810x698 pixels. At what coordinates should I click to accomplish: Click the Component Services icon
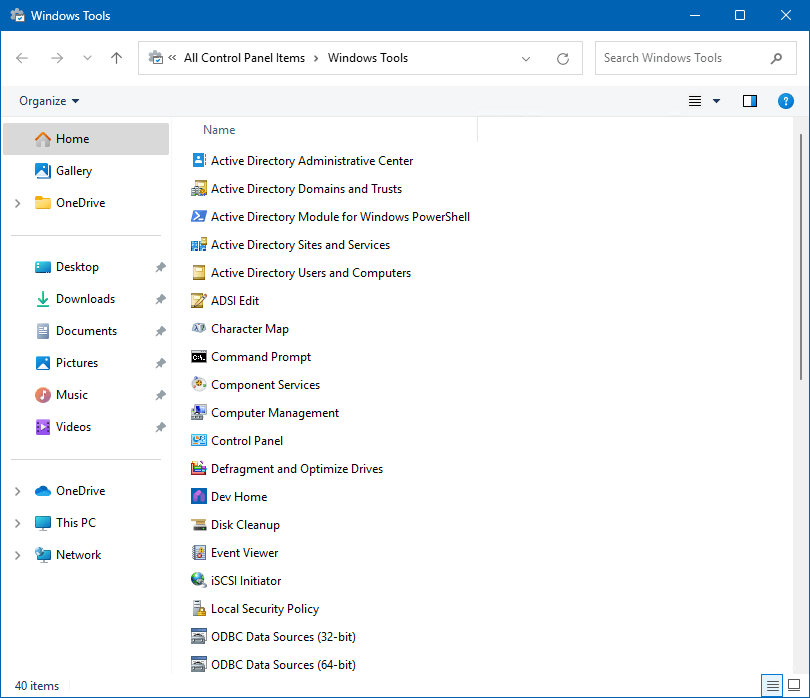click(x=199, y=385)
